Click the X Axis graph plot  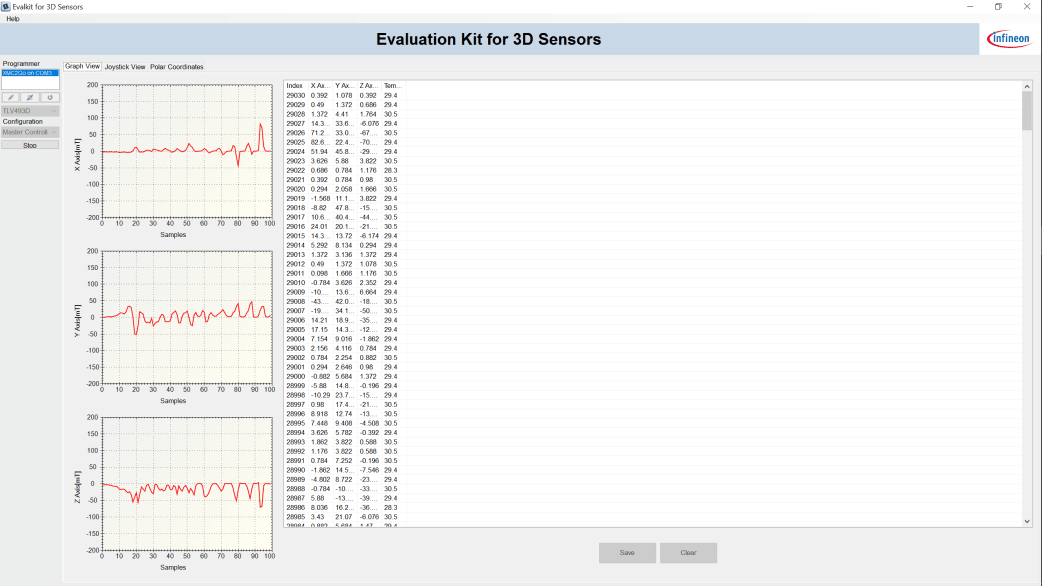pyautogui.click(x=187, y=151)
